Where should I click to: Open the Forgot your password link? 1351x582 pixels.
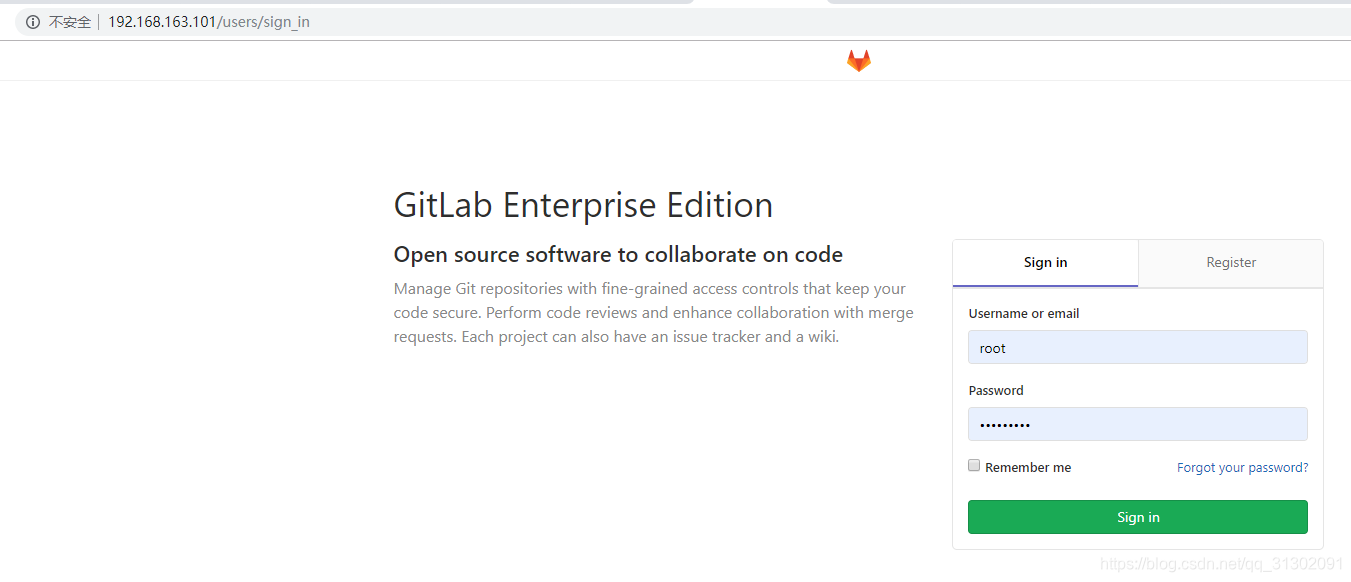pyautogui.click(x=1242, y=468)
